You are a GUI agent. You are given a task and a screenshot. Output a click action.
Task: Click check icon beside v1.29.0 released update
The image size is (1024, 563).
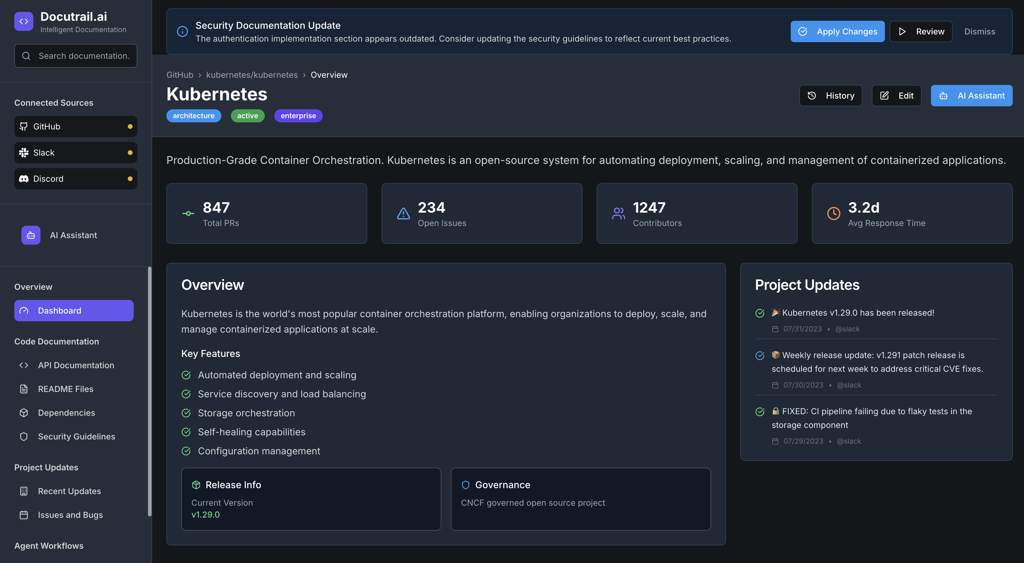tap(760, 314)
